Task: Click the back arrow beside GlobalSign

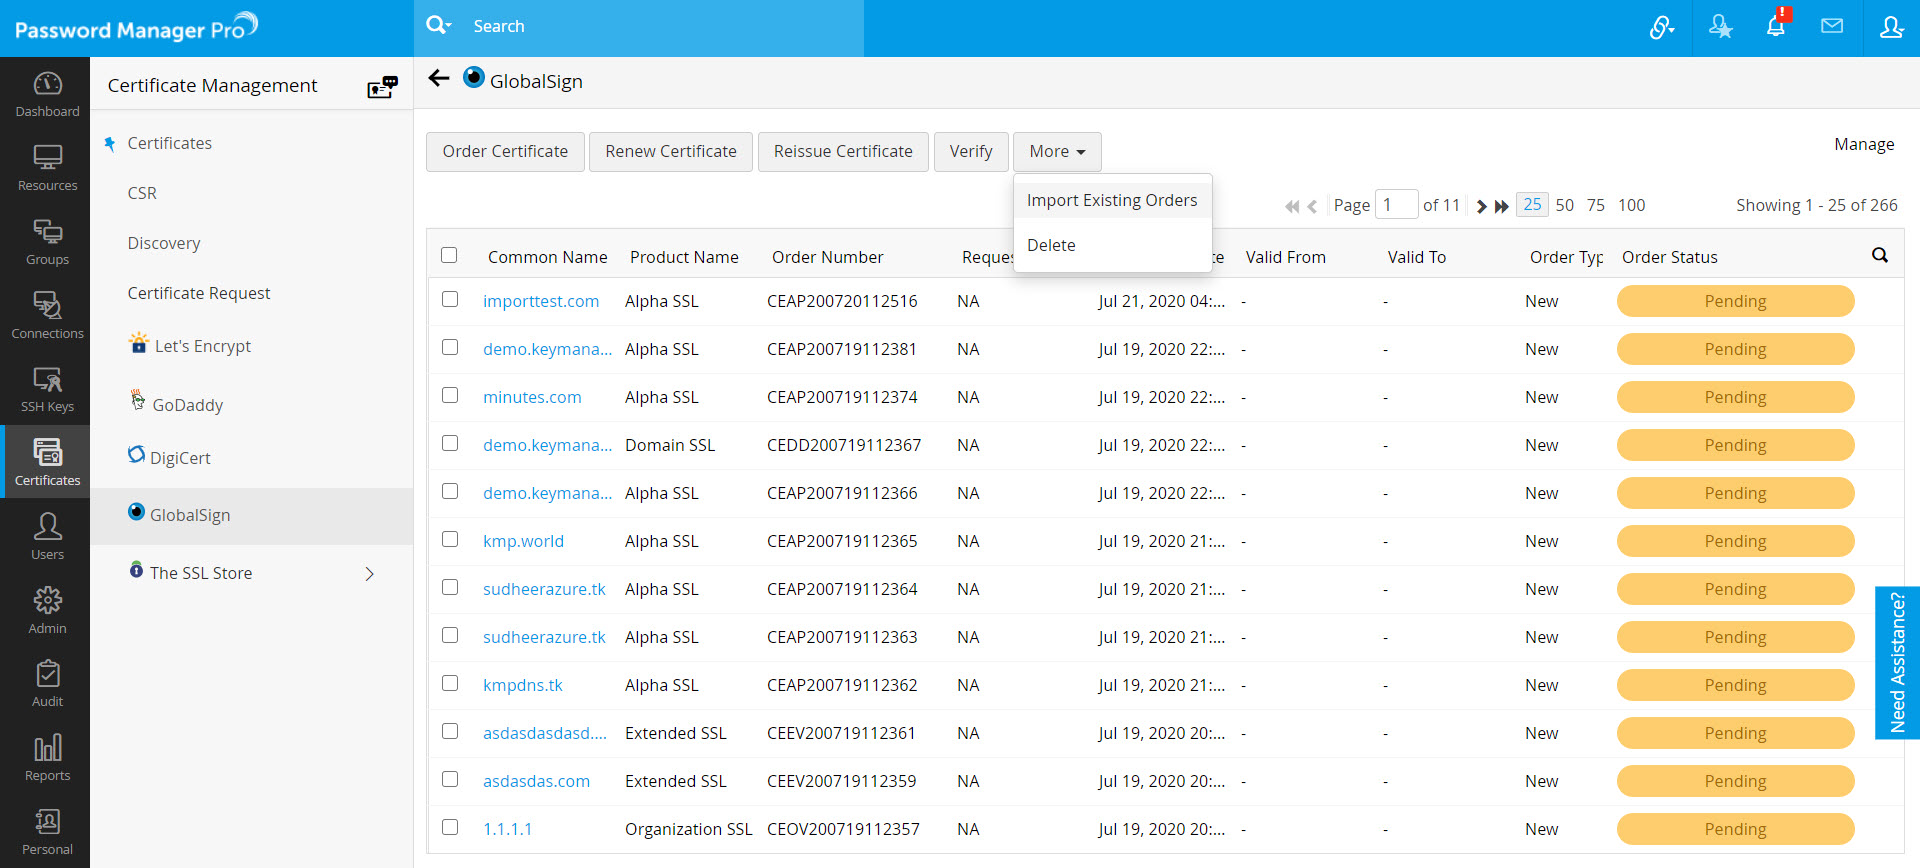Action: [438, 79]
